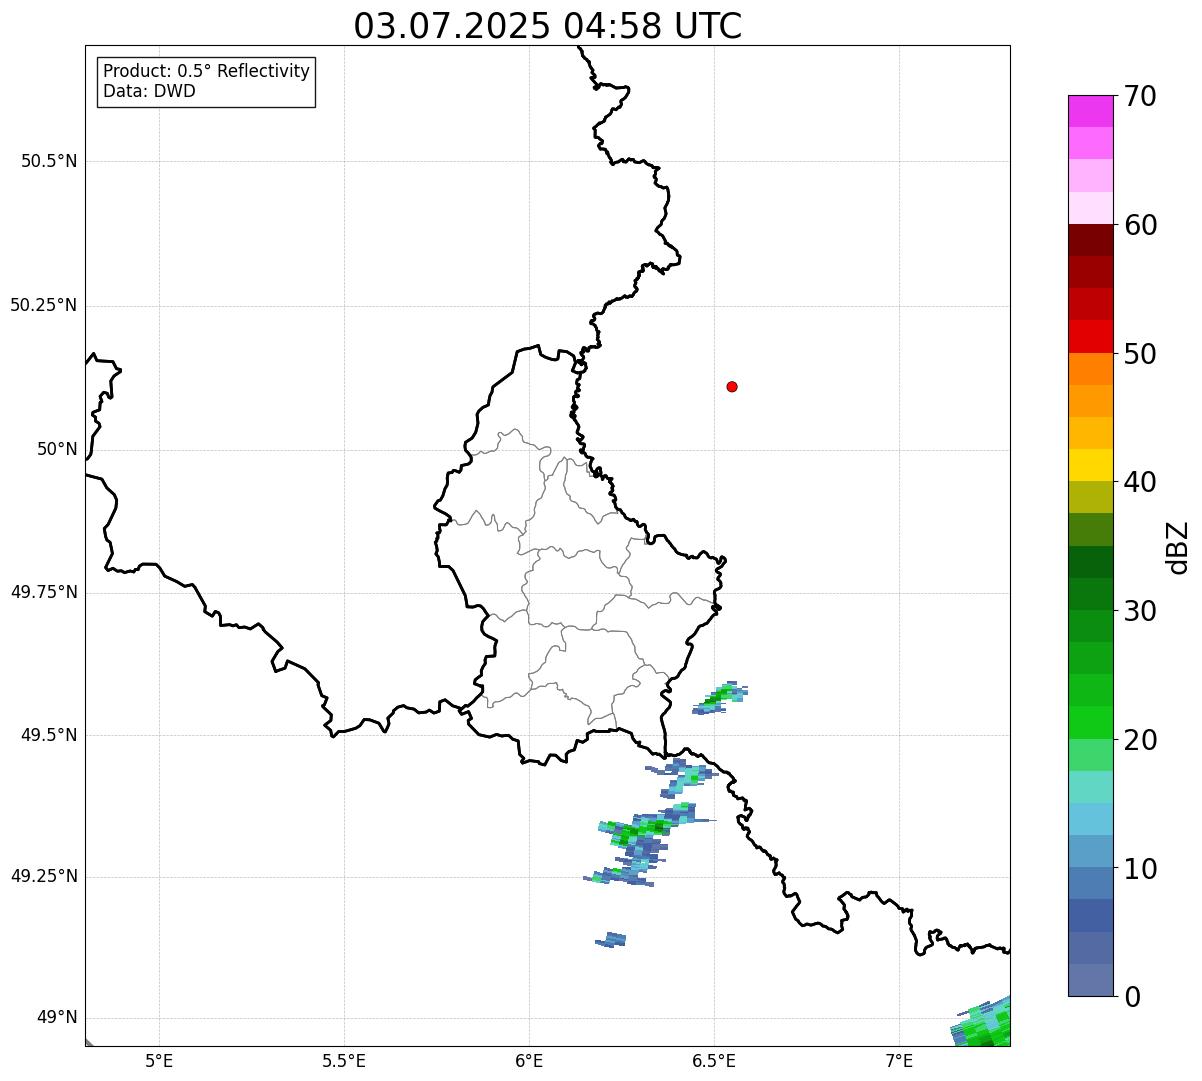1202x1081 pixels.
Task: Click the 49°N latitude label
Action: click(57, 1017)
